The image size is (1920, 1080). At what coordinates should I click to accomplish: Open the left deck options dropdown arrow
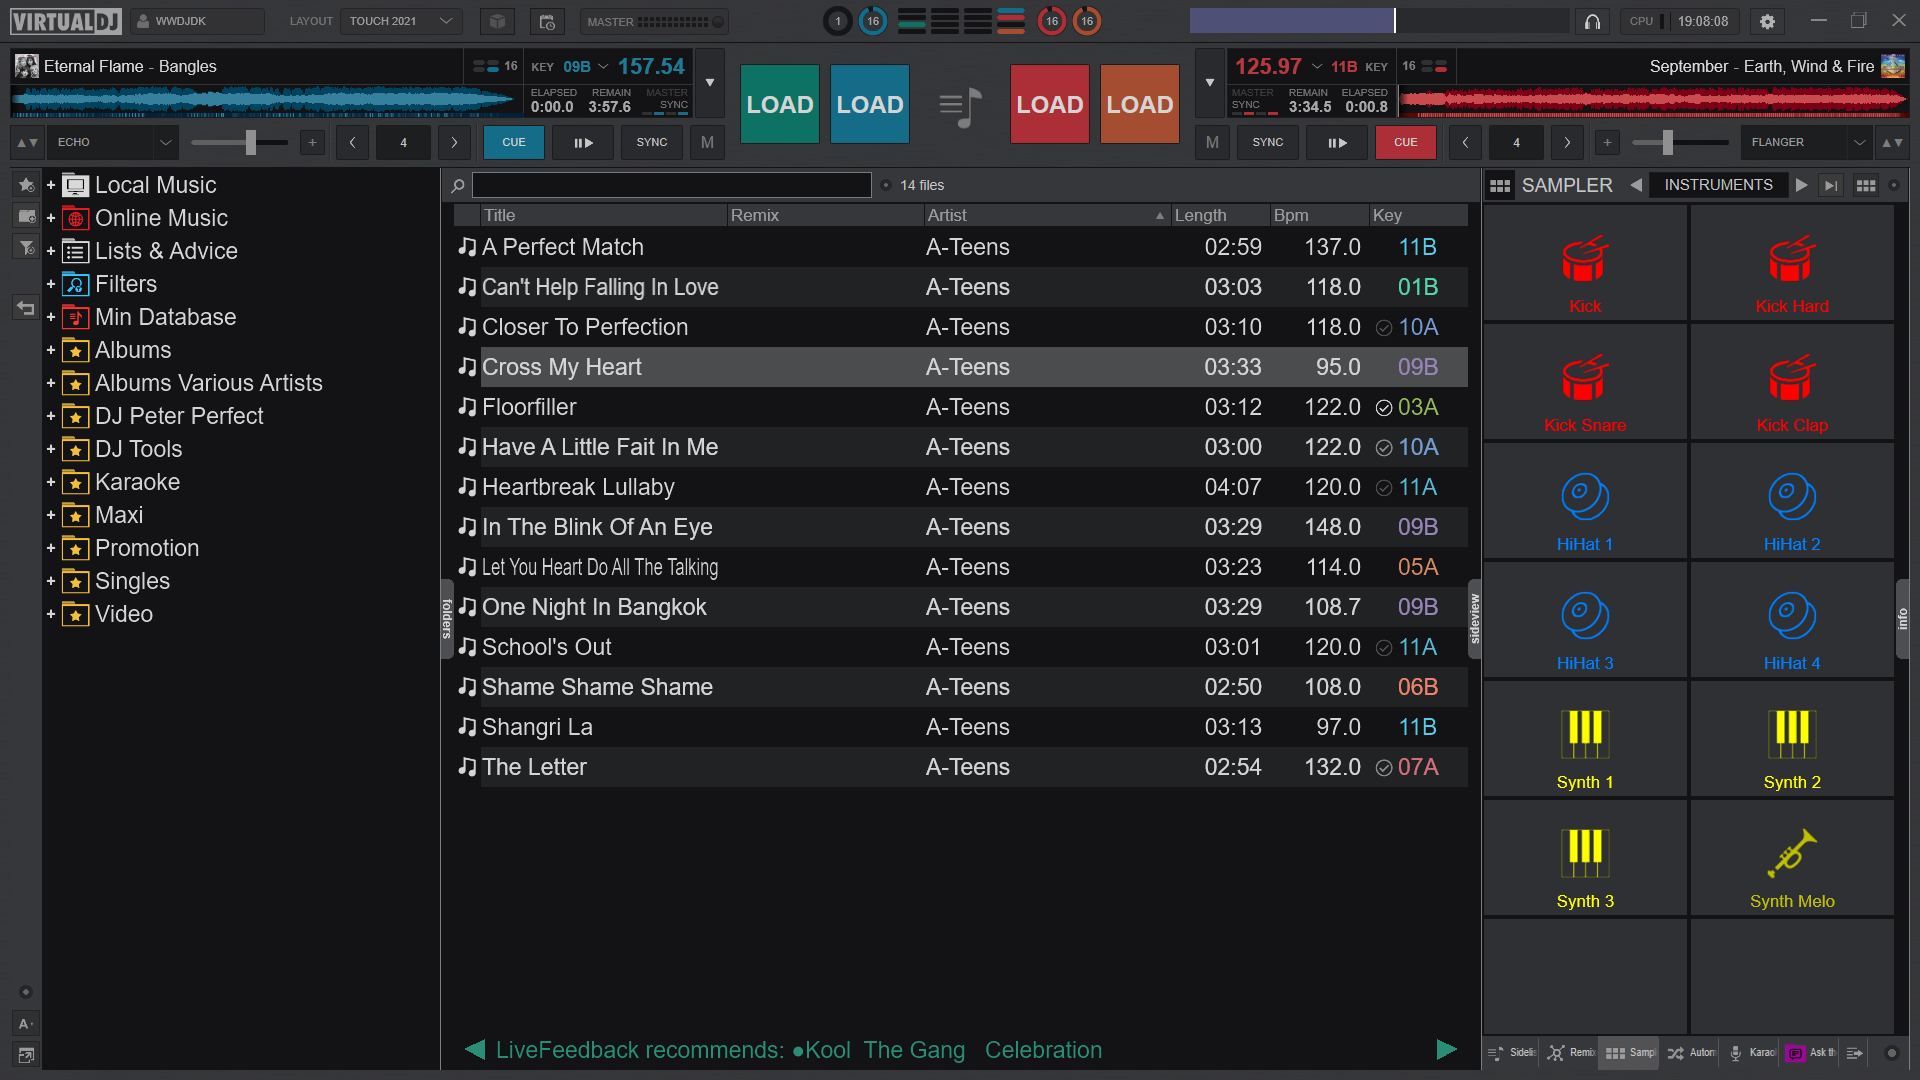pos(710,83)
